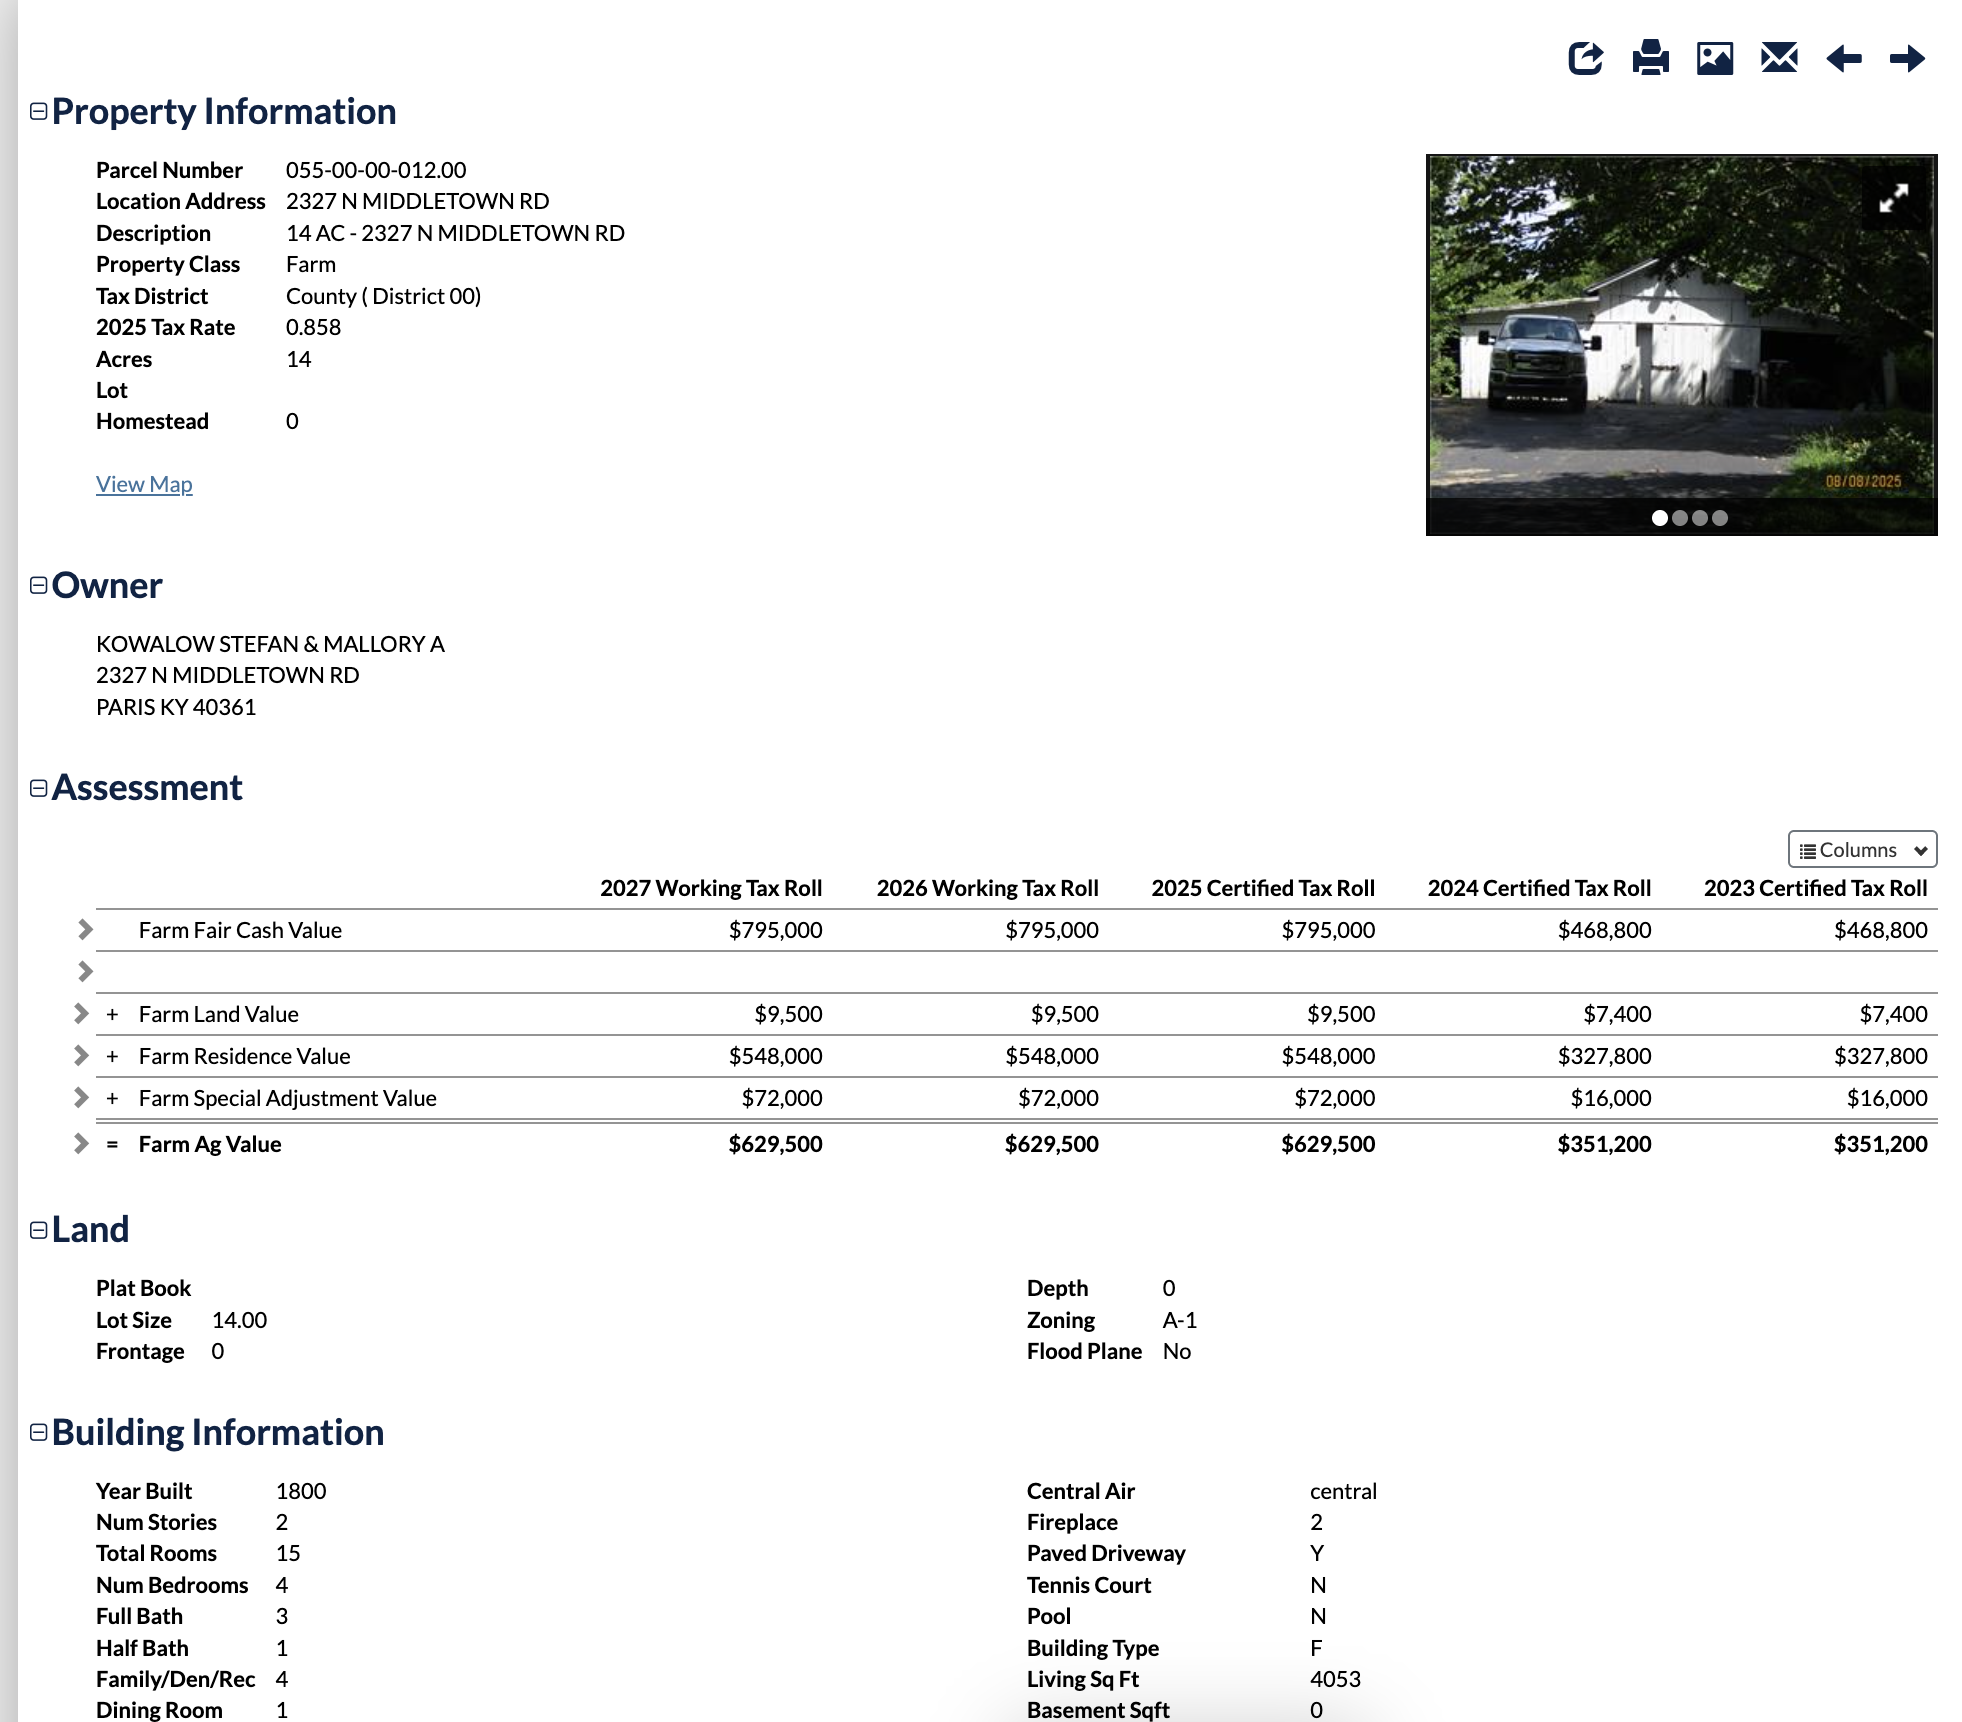Click the 2025 Tax Rate value 0.858

click(x=313, y=327)
